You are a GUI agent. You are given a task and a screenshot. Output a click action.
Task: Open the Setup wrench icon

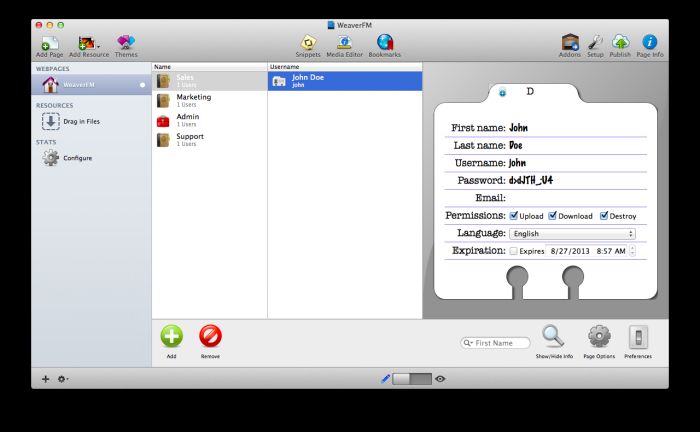pyautogui.click(x=595, y=42)
